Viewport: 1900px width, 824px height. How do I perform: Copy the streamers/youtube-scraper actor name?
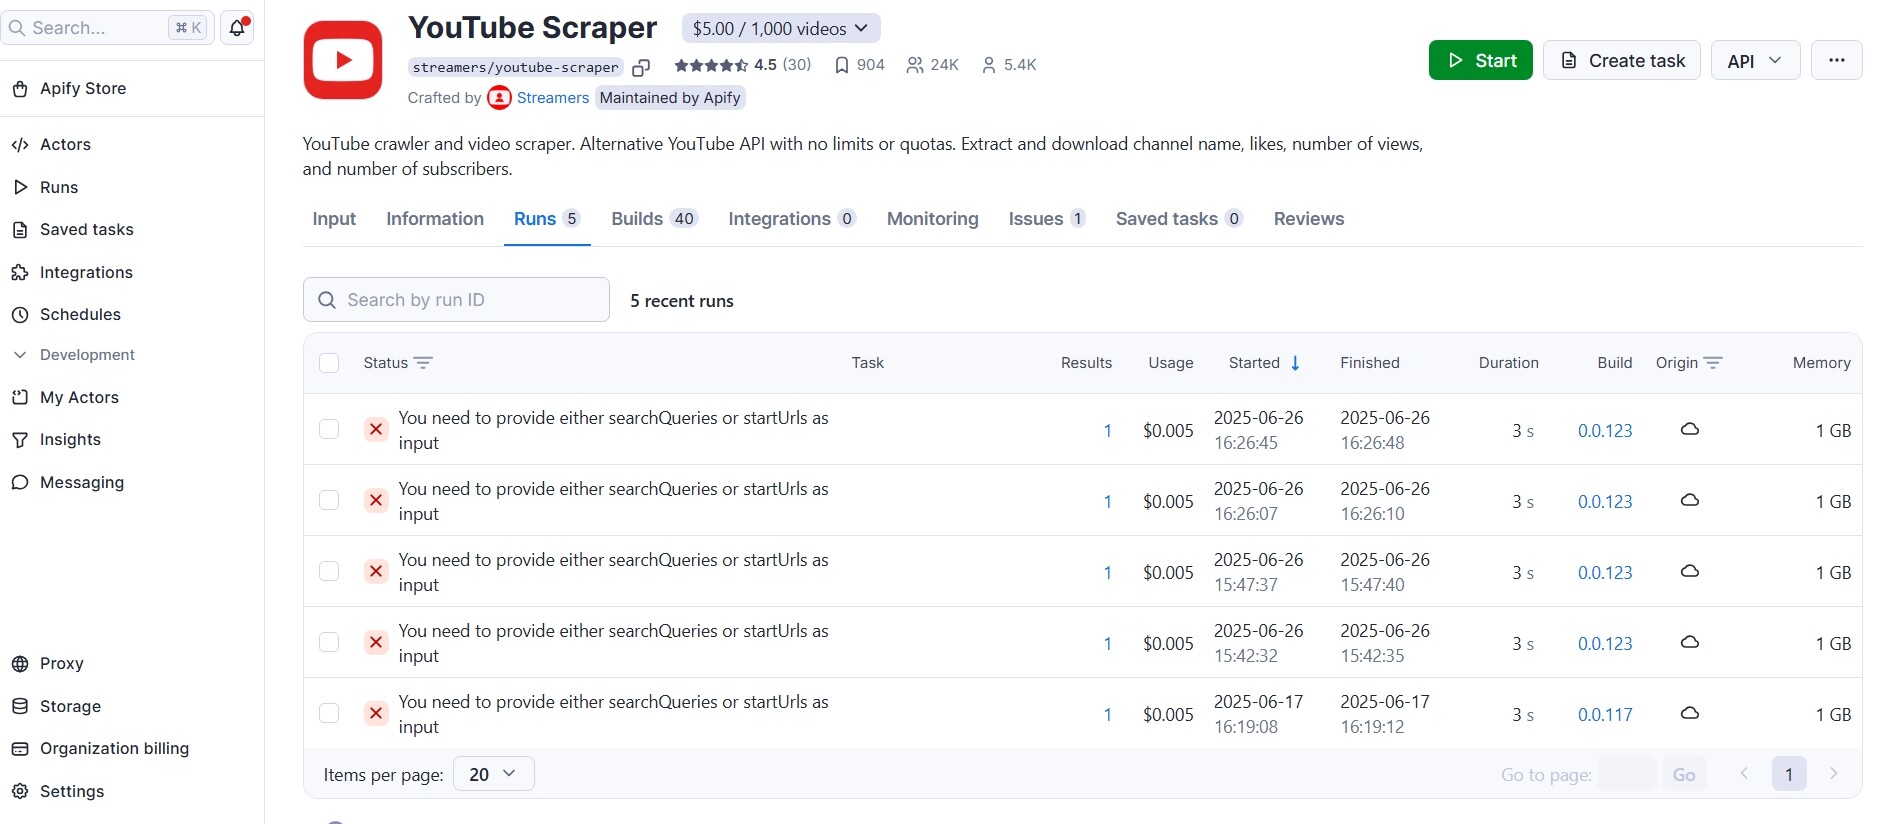click(x=642, y=67)
